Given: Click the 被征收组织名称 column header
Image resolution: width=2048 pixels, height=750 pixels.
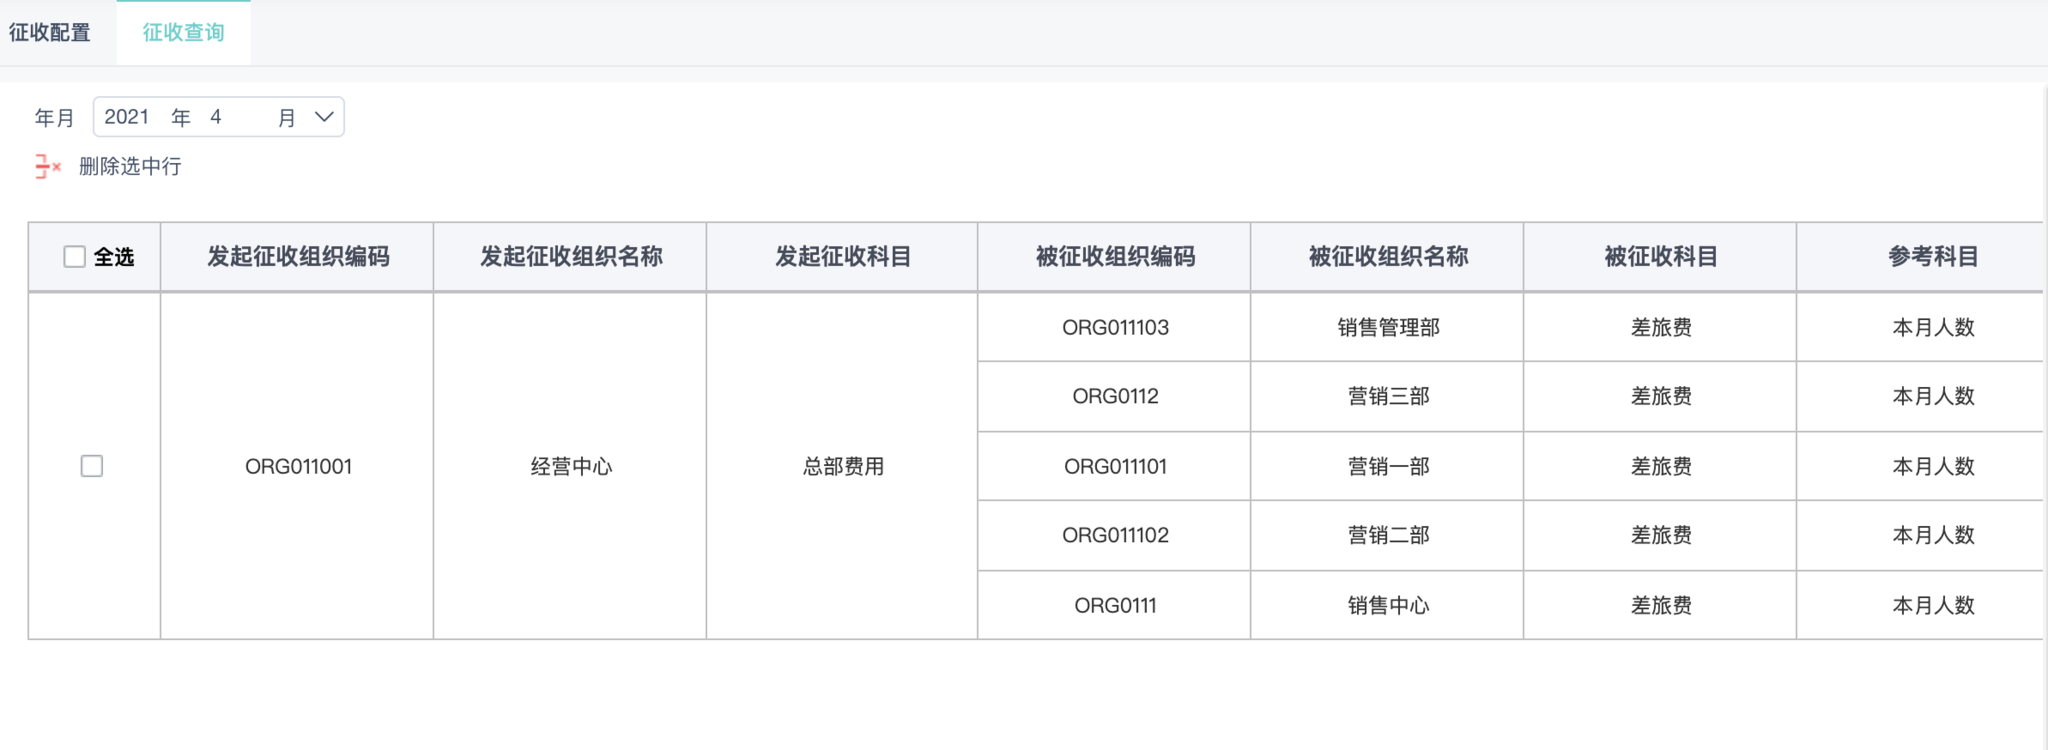Looking at the screenshot, I should [1388, 257].
